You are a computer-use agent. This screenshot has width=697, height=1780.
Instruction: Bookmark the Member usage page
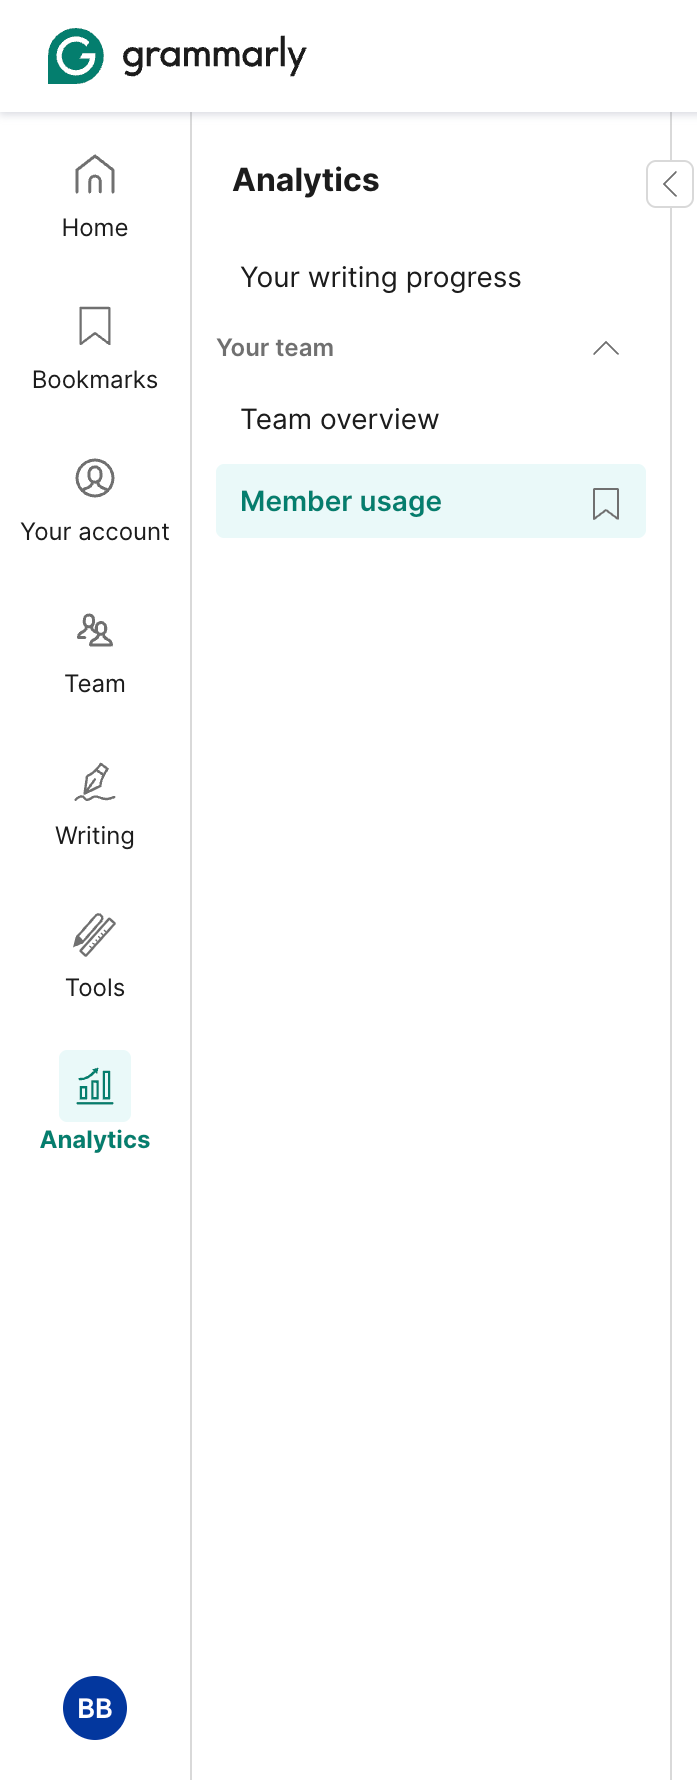(605, 501)
